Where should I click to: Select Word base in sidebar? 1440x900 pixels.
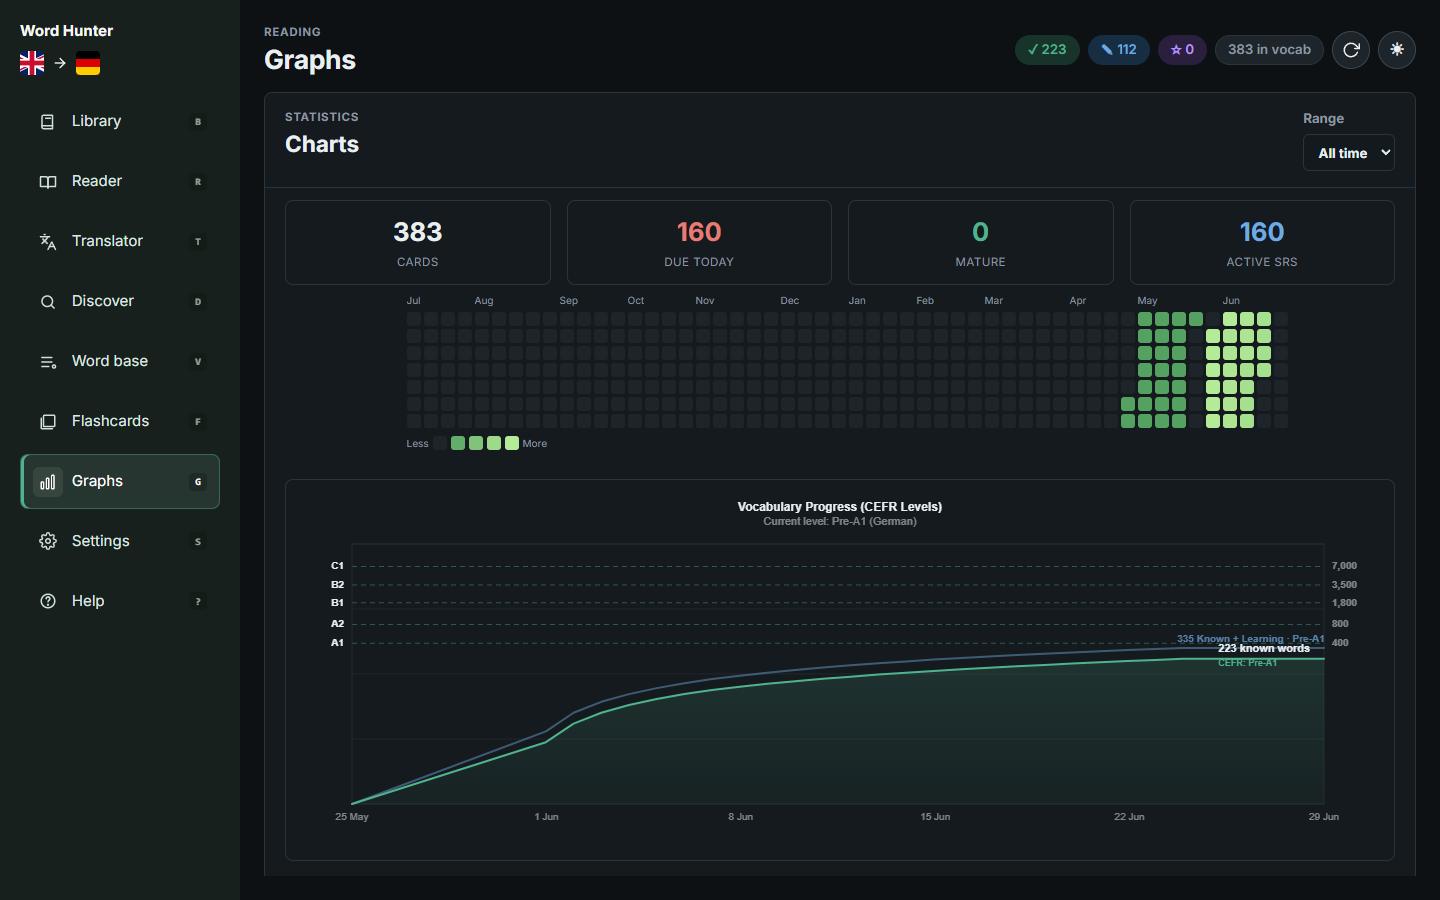pos(120,362)
